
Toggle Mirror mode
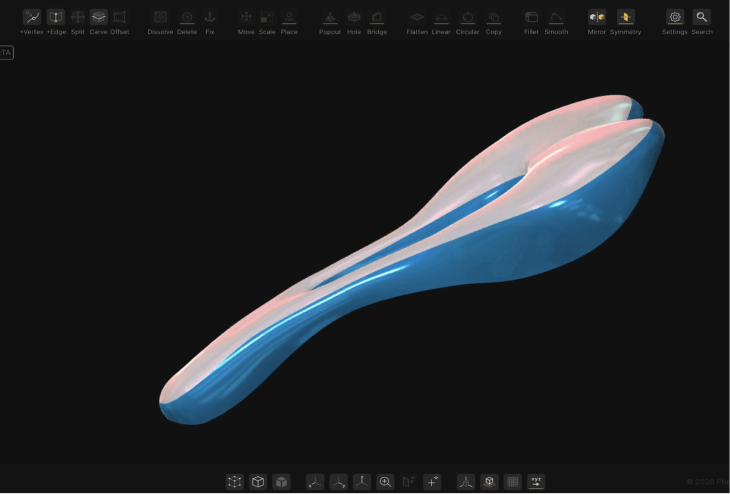(x=597, y=18)
